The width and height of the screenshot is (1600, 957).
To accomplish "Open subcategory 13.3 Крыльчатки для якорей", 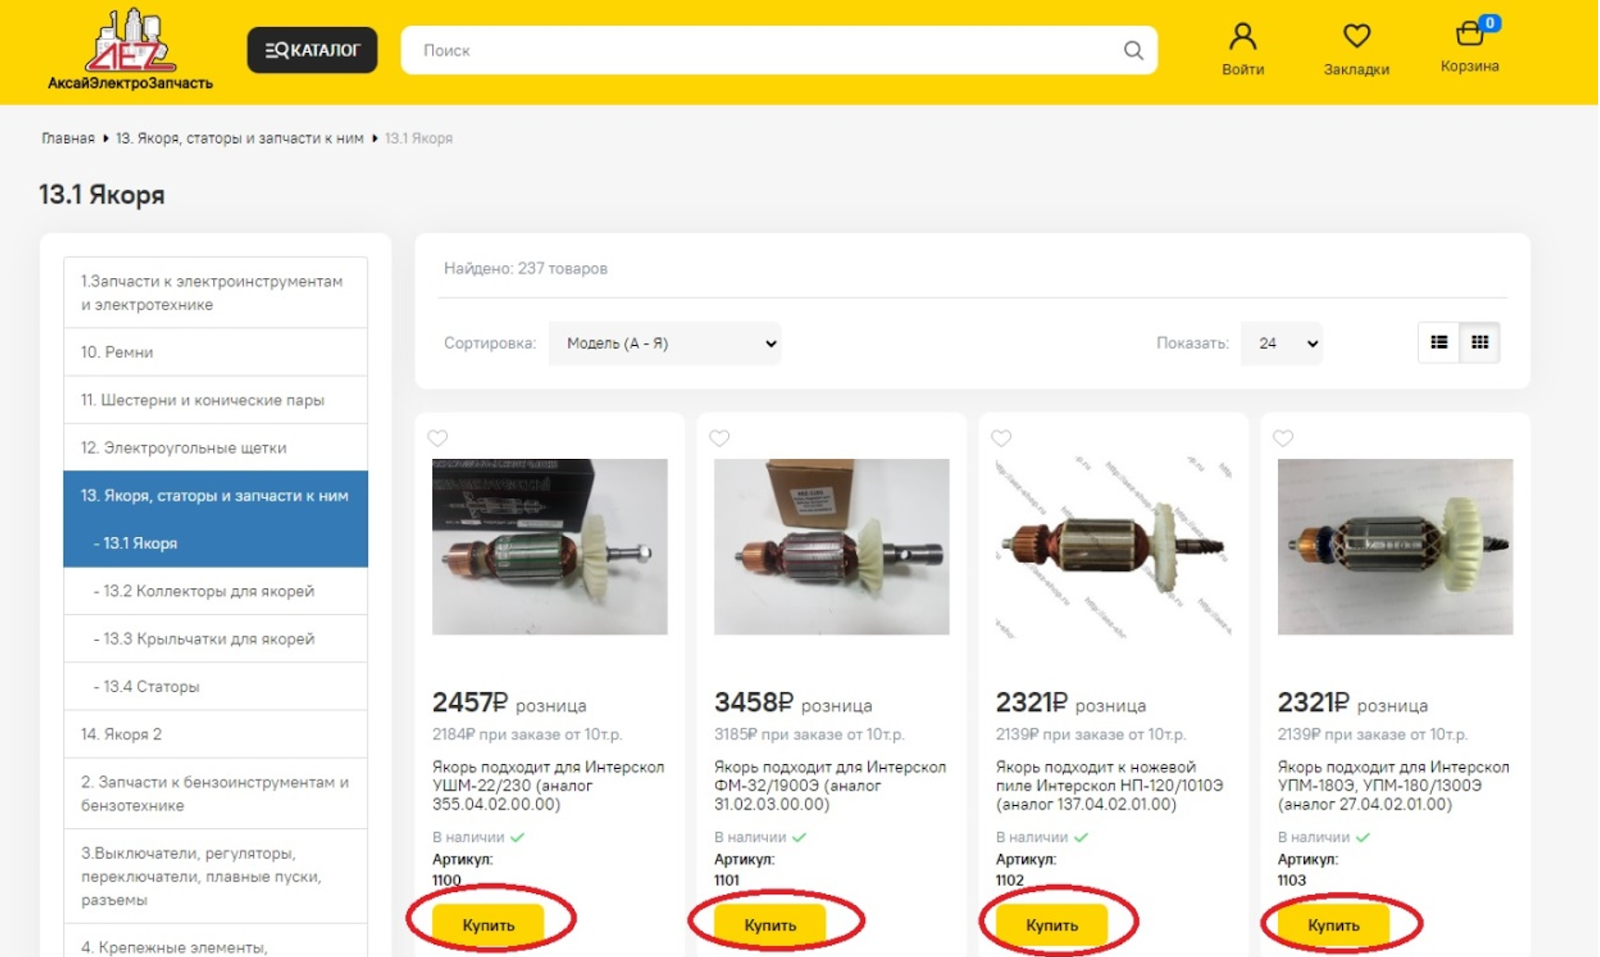I will [216, 639].
